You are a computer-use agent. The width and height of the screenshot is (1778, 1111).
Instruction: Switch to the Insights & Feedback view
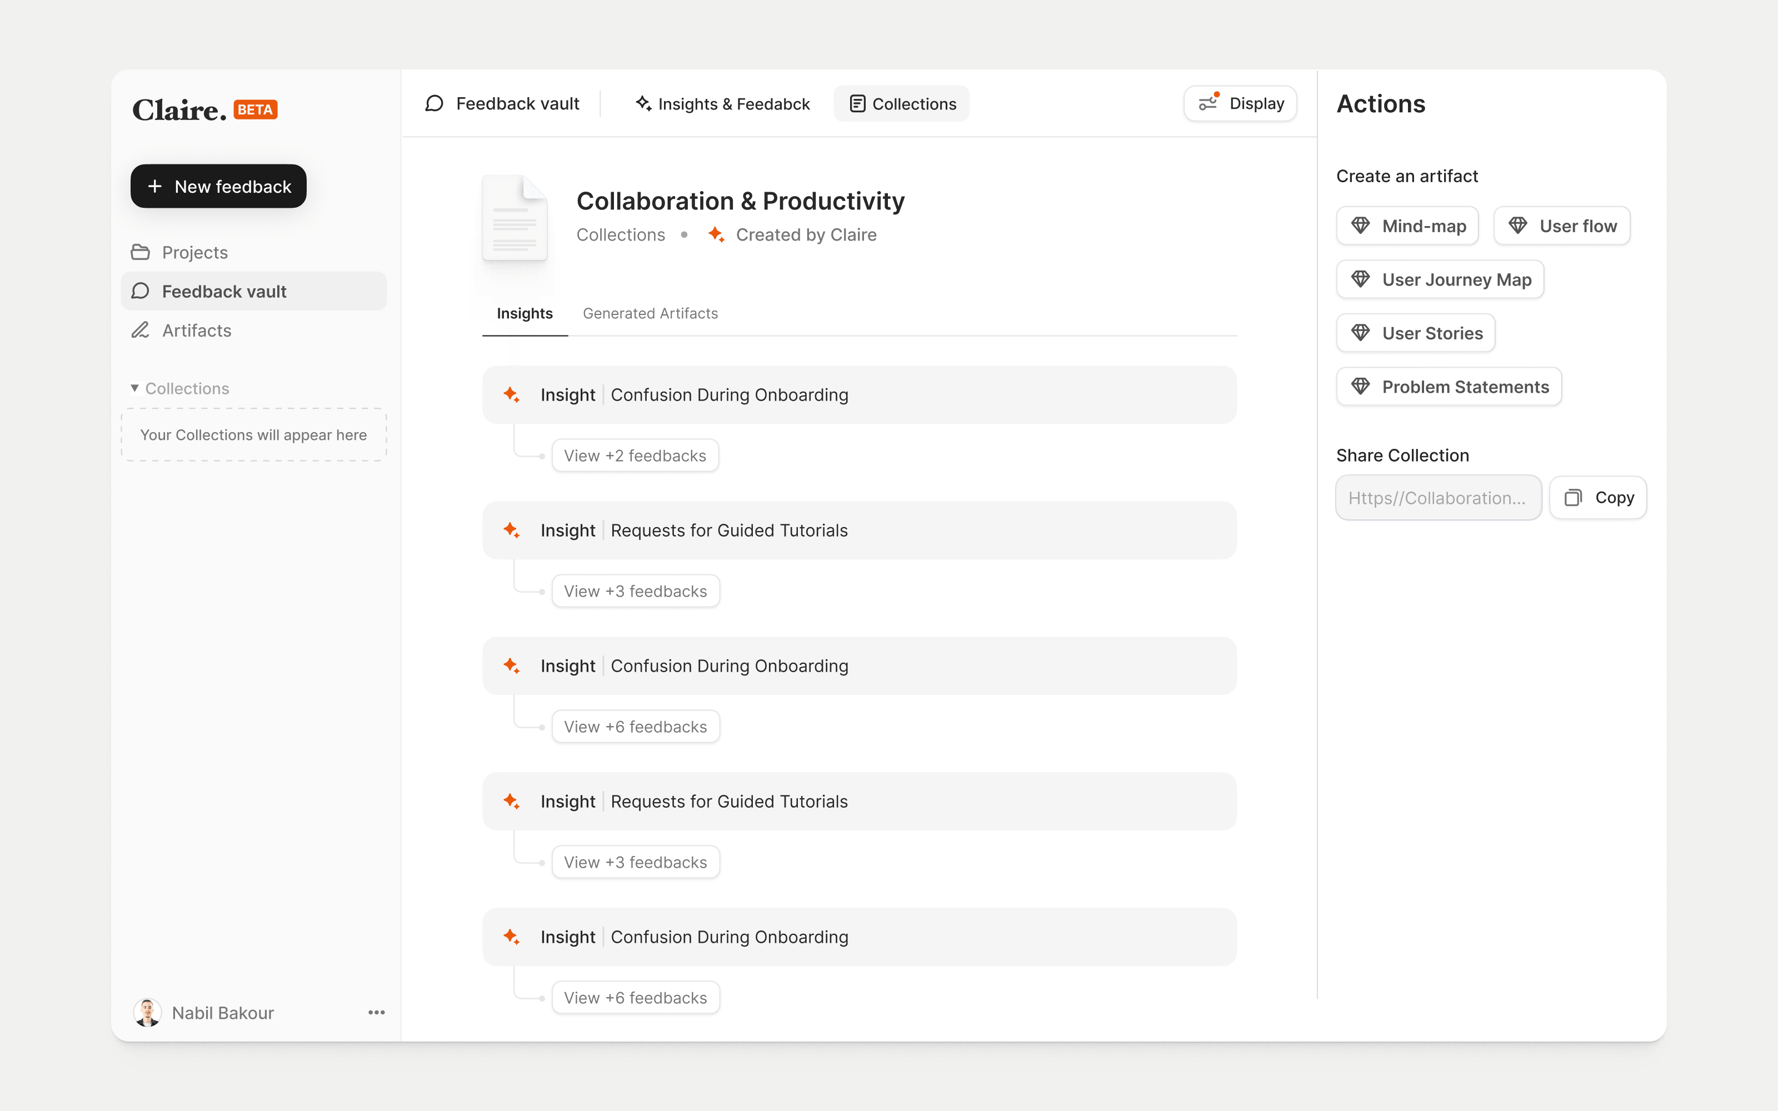(722, 104)
